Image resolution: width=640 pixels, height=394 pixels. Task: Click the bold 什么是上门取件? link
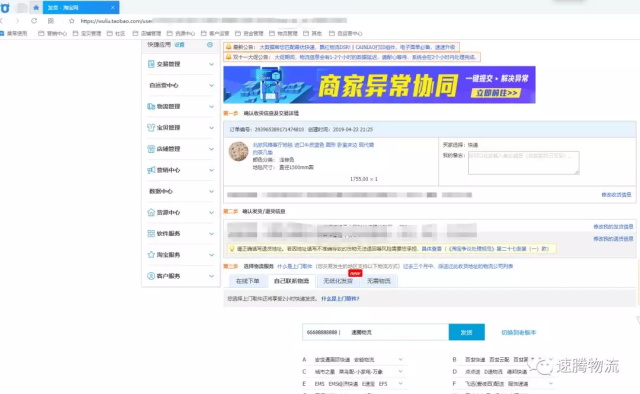340,299
